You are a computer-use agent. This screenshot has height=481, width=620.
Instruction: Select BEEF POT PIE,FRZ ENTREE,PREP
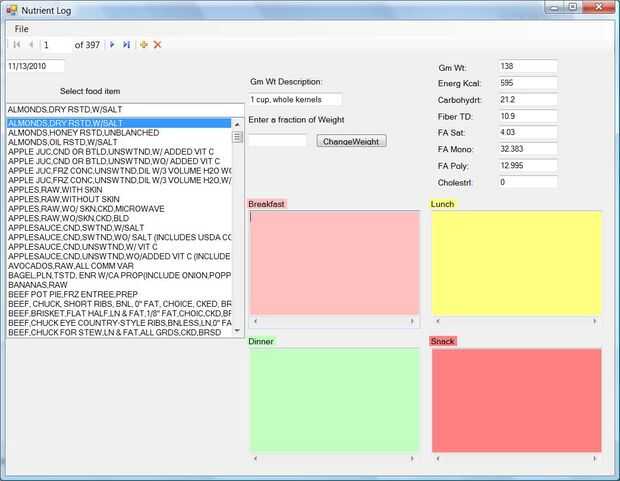coord(119,294)
